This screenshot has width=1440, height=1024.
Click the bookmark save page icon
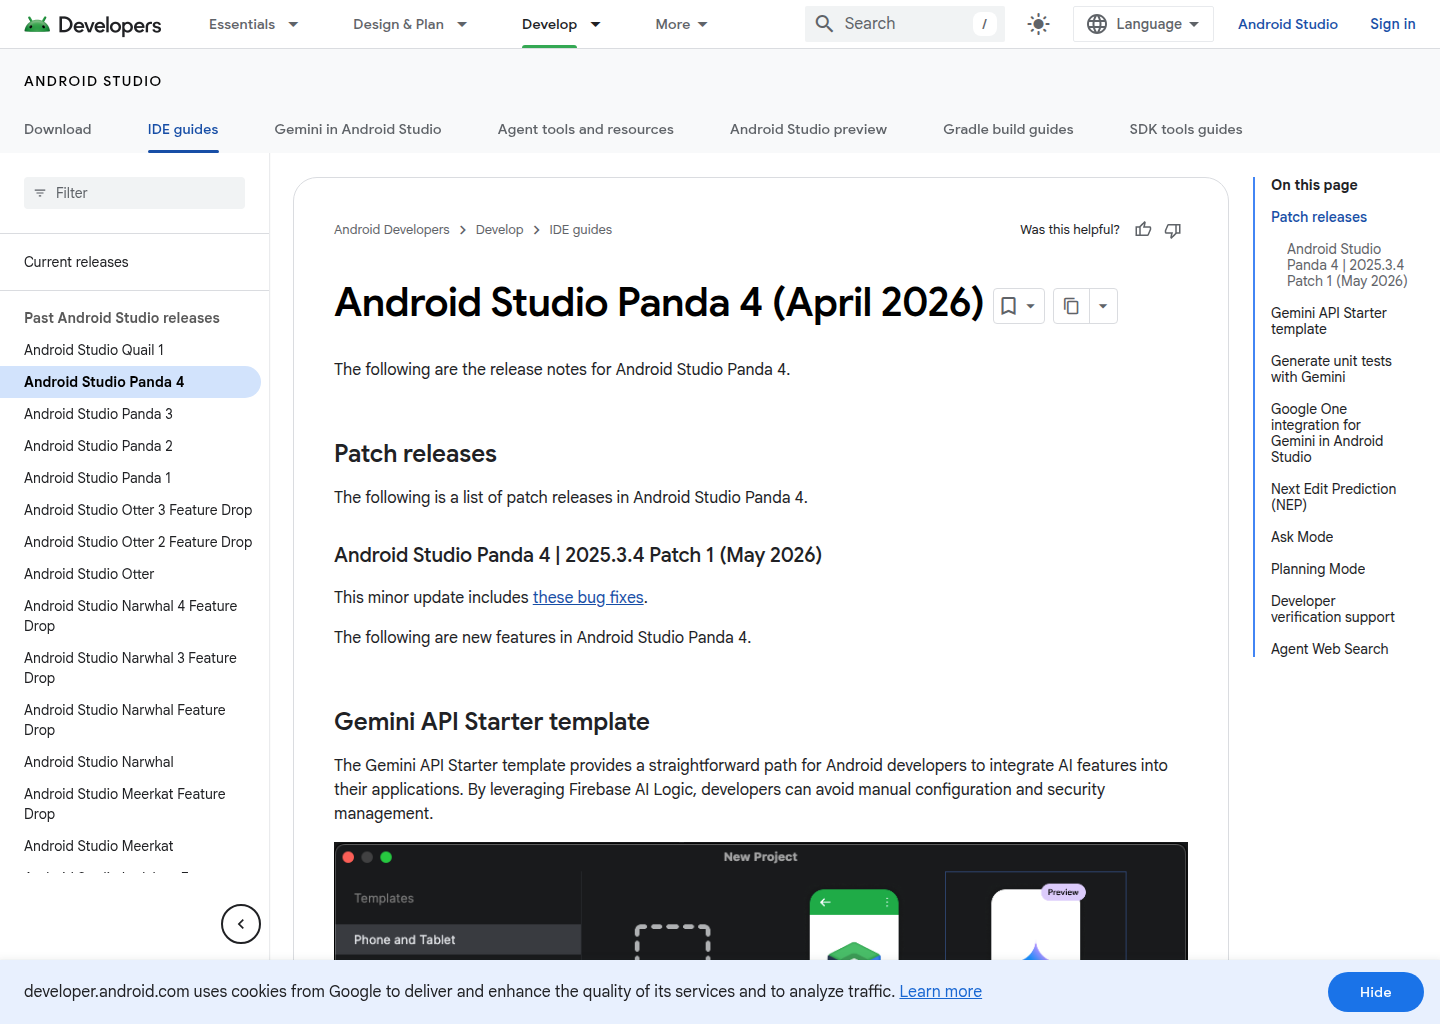[x=1009, y=306]
